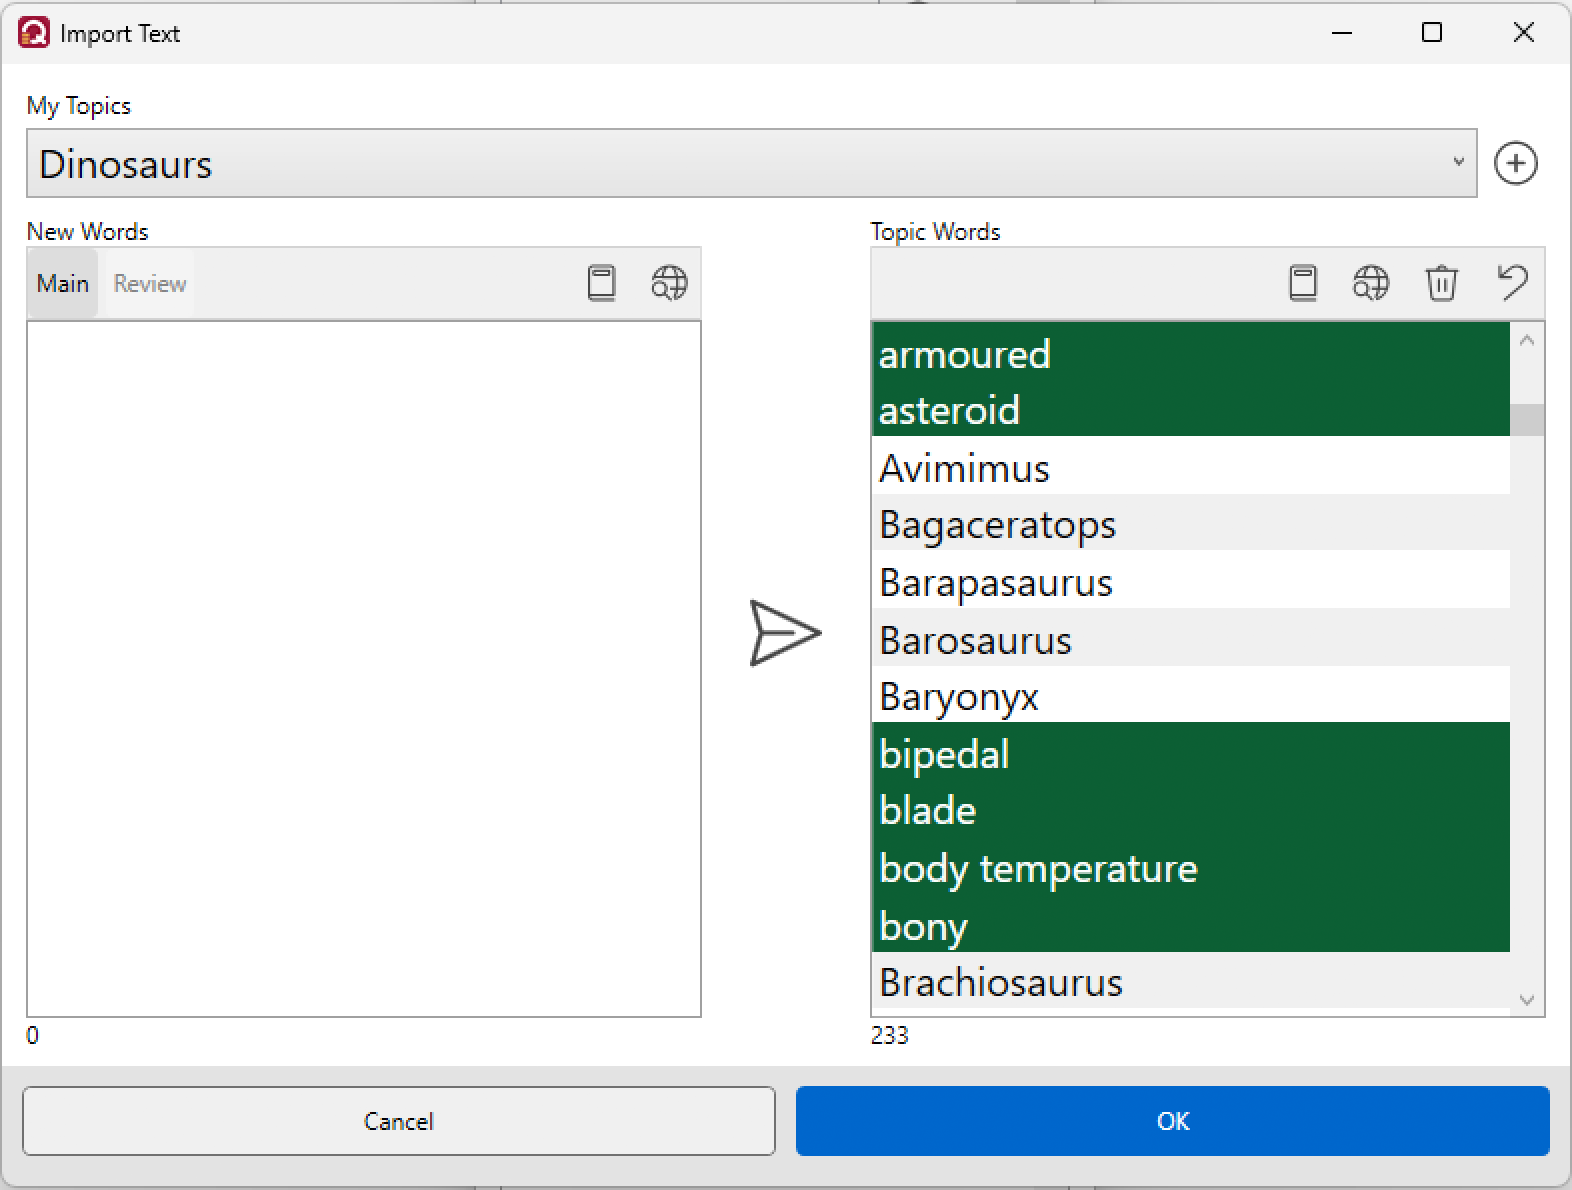Image resolution: width=1572 pixels, height=1190 pixels.
Task: Click the Import Text app icon in title bar
Action: [34, 33]
